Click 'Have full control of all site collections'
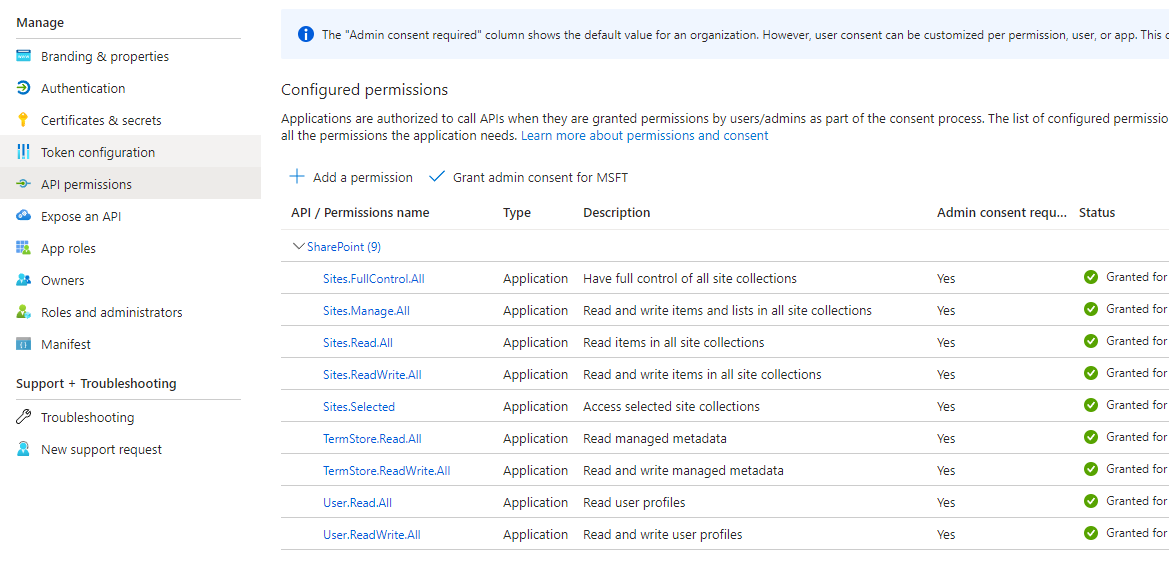Screen dimensions: 1169x562 (x=690, y=279)
